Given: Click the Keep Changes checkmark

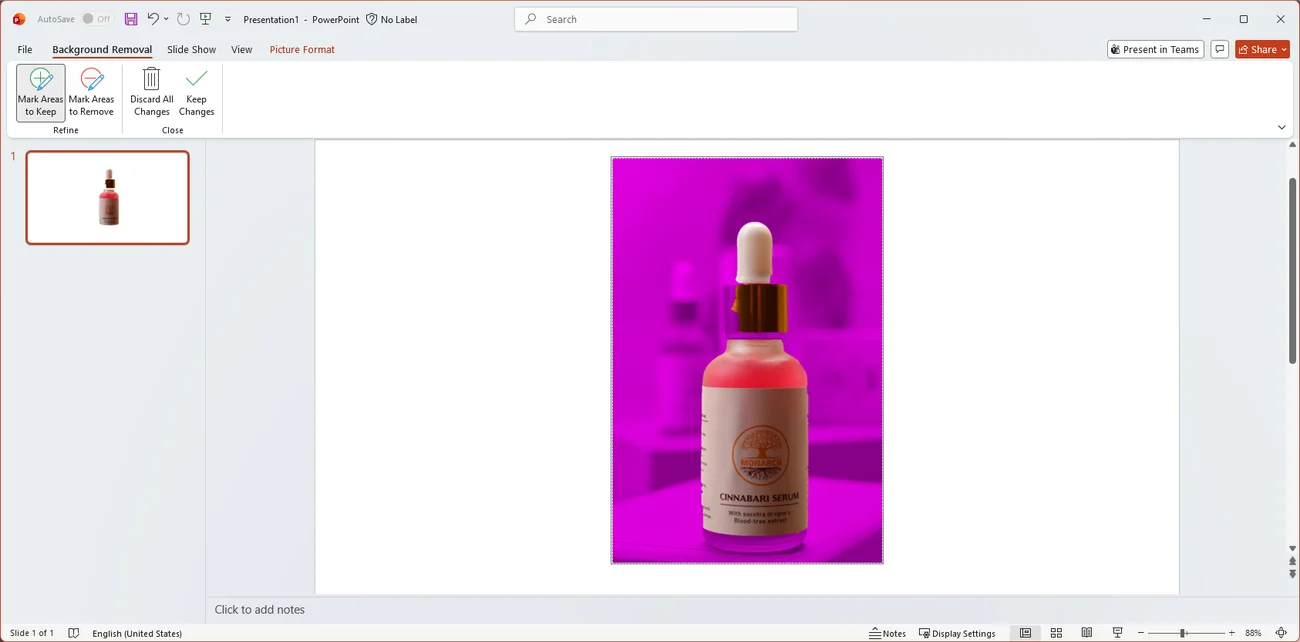Looking at the screenshot, I should (197, 79).
